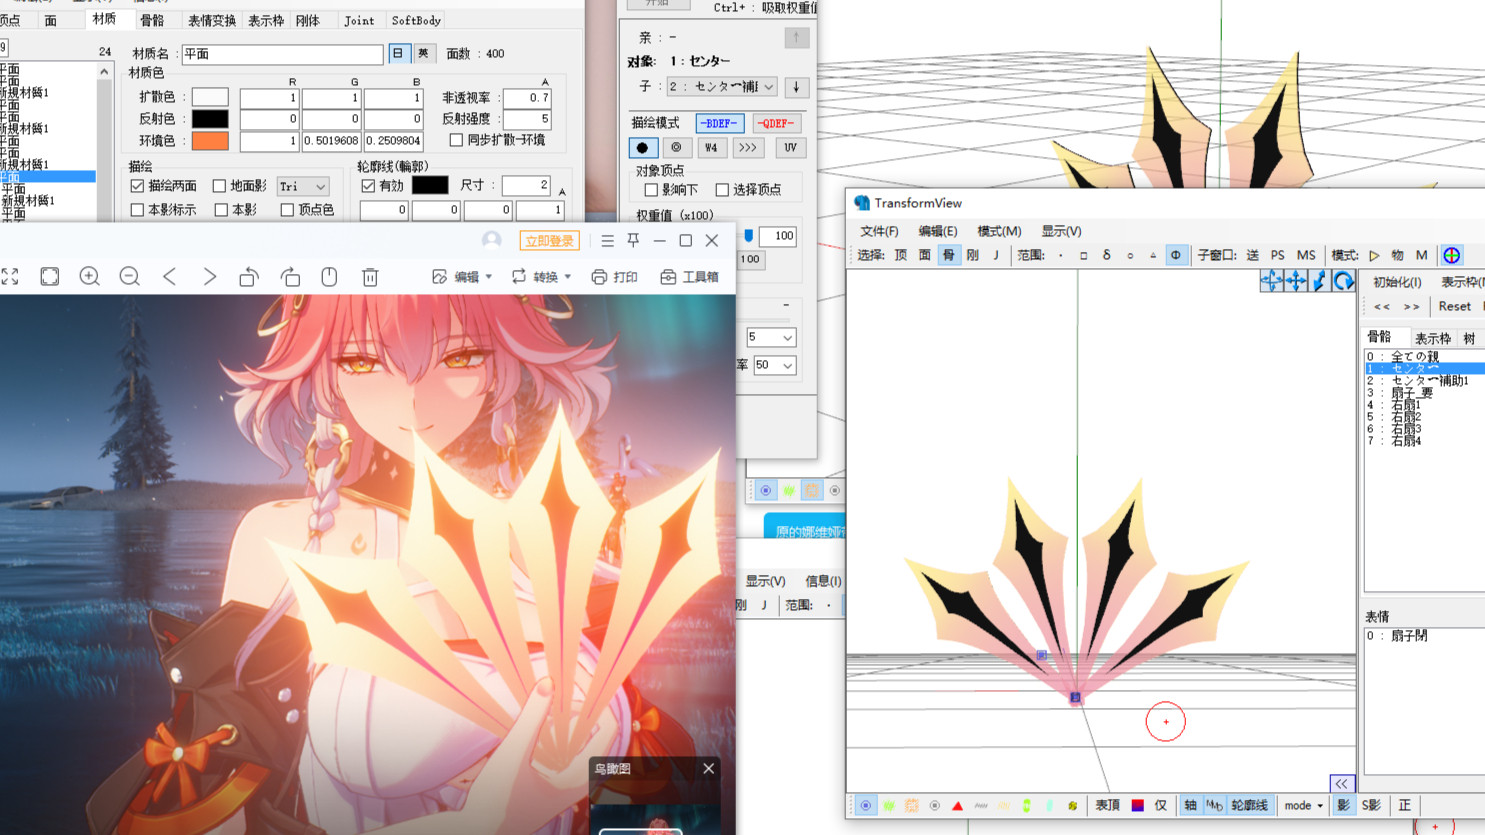
Task: Open the 模式(M) menu in TransformView
Action: pos(998,231)
